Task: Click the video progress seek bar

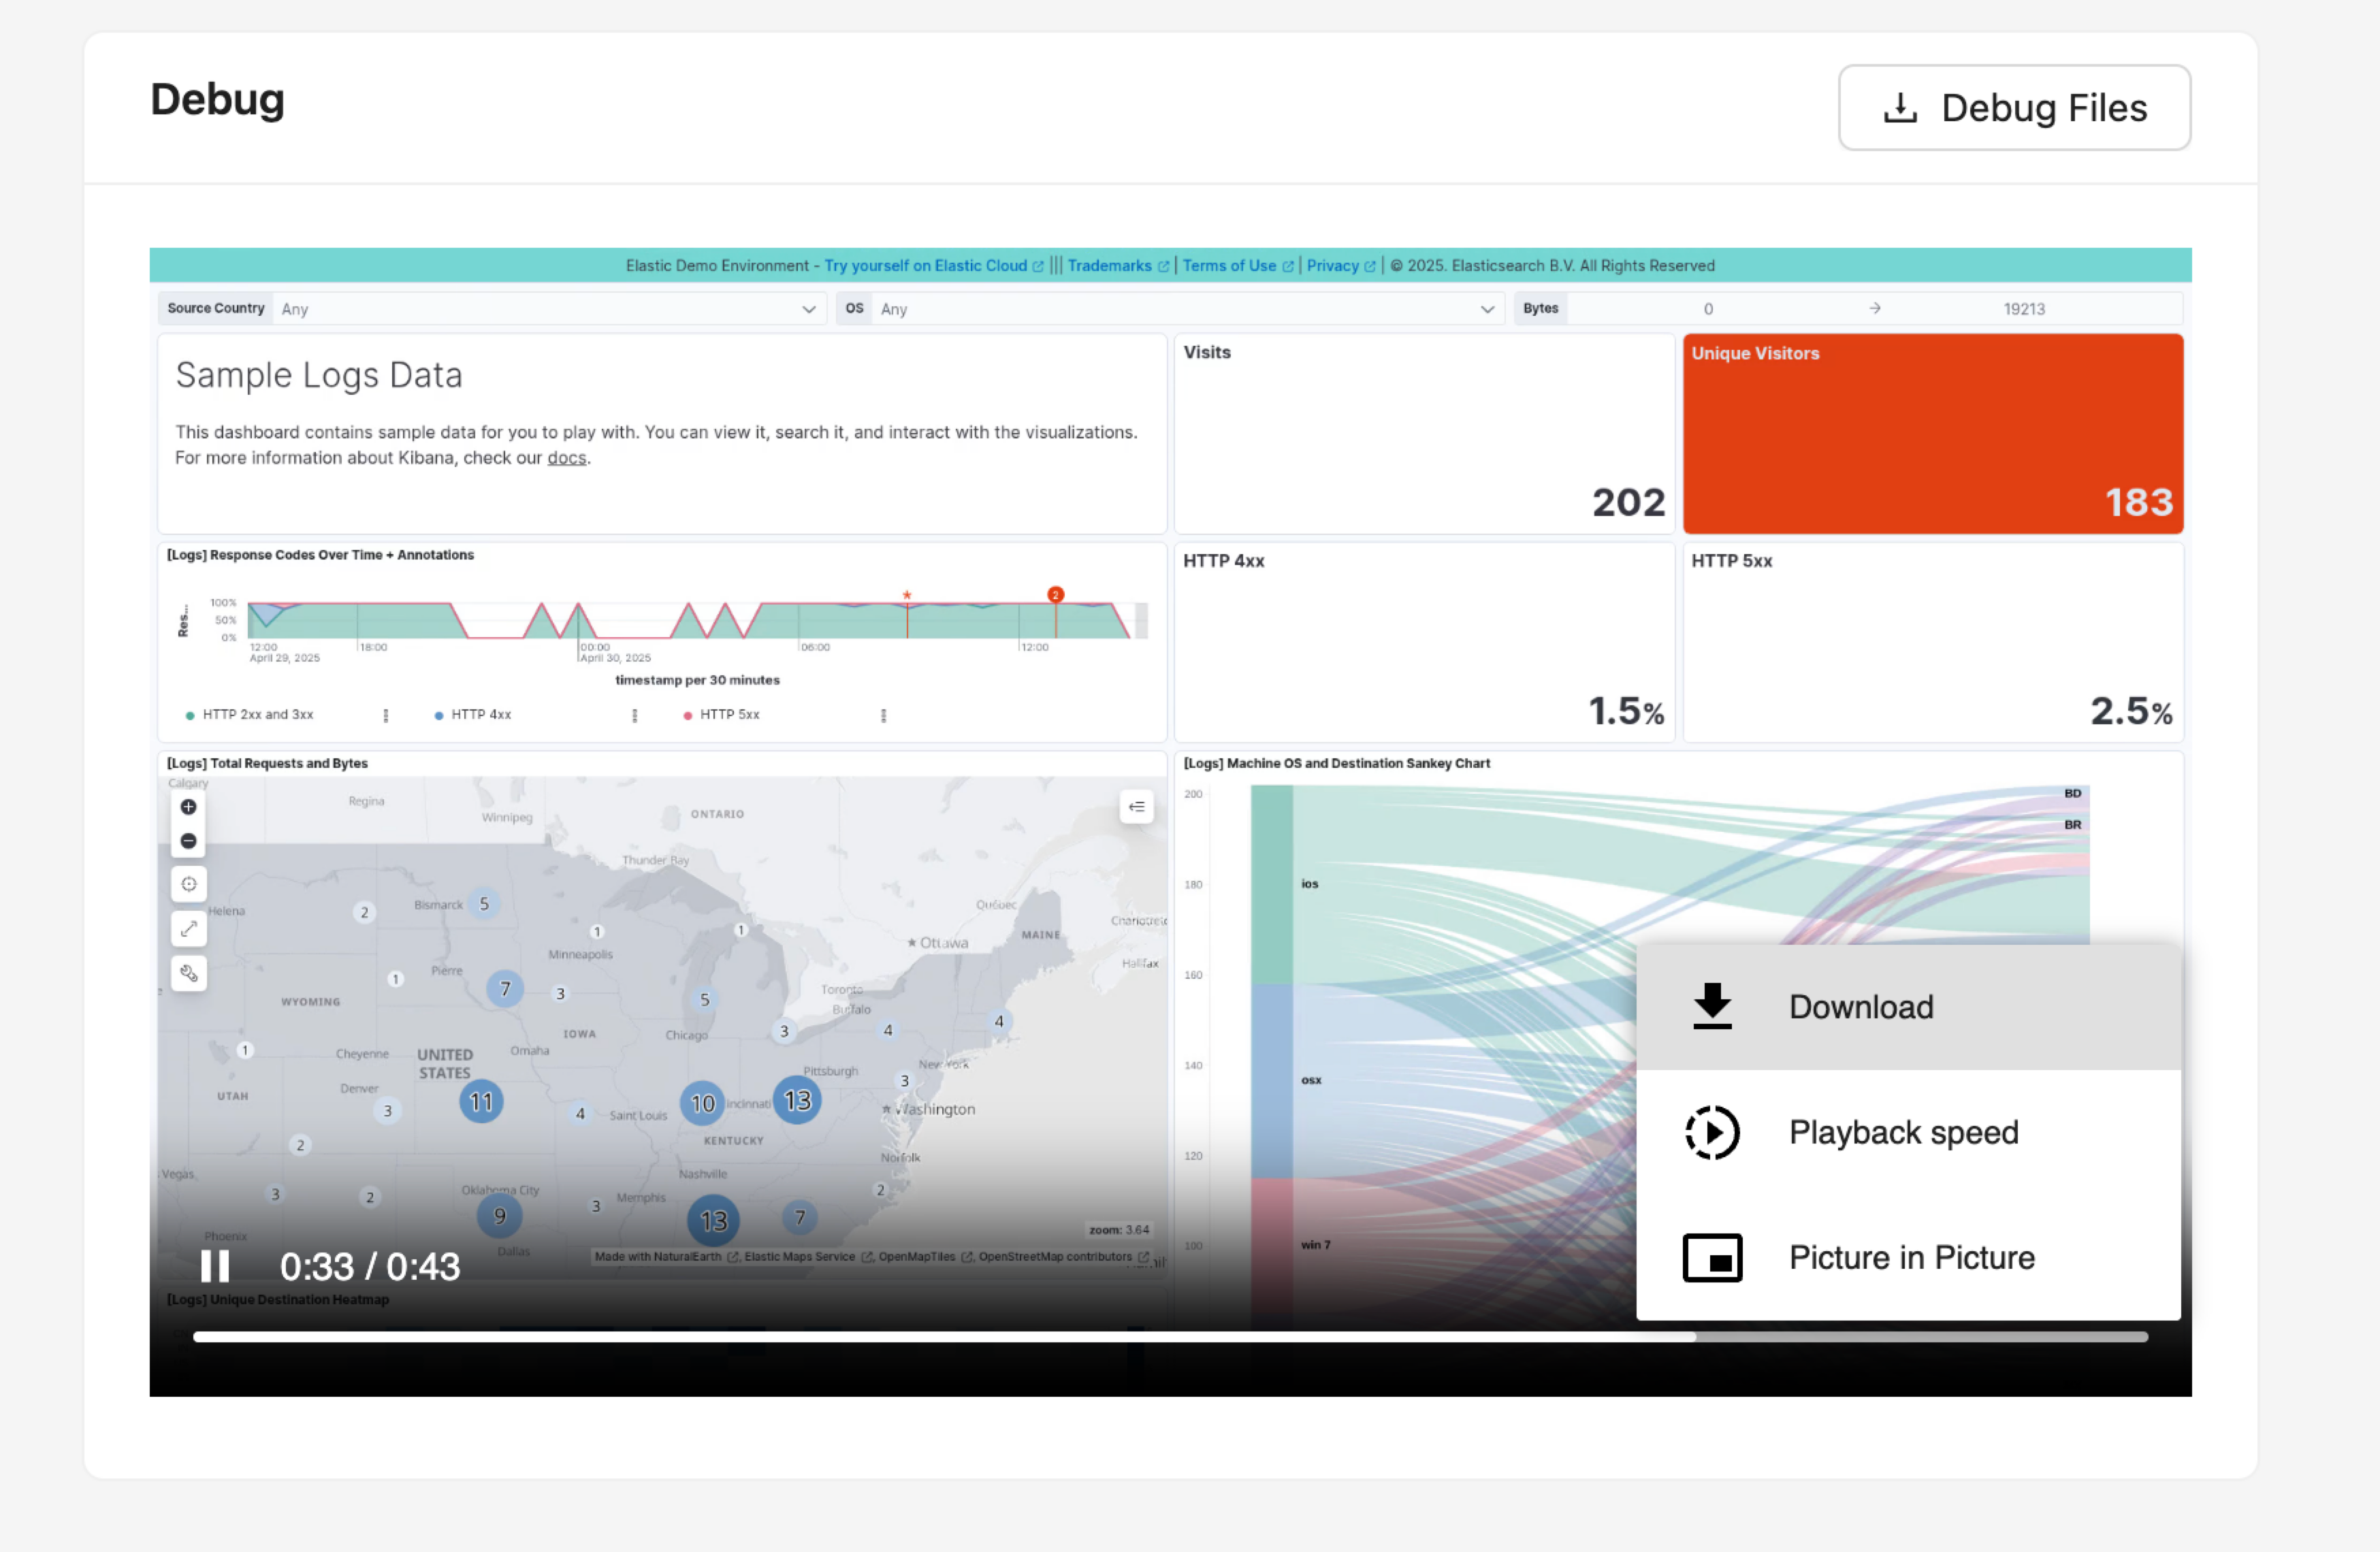Action: 1170,1336
